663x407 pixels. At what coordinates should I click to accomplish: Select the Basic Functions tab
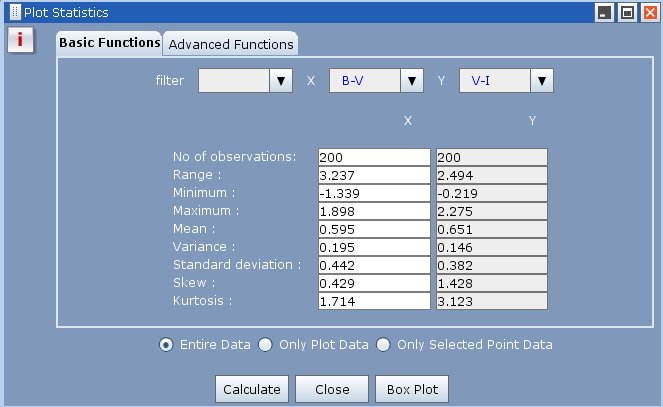tap(109, 43)
